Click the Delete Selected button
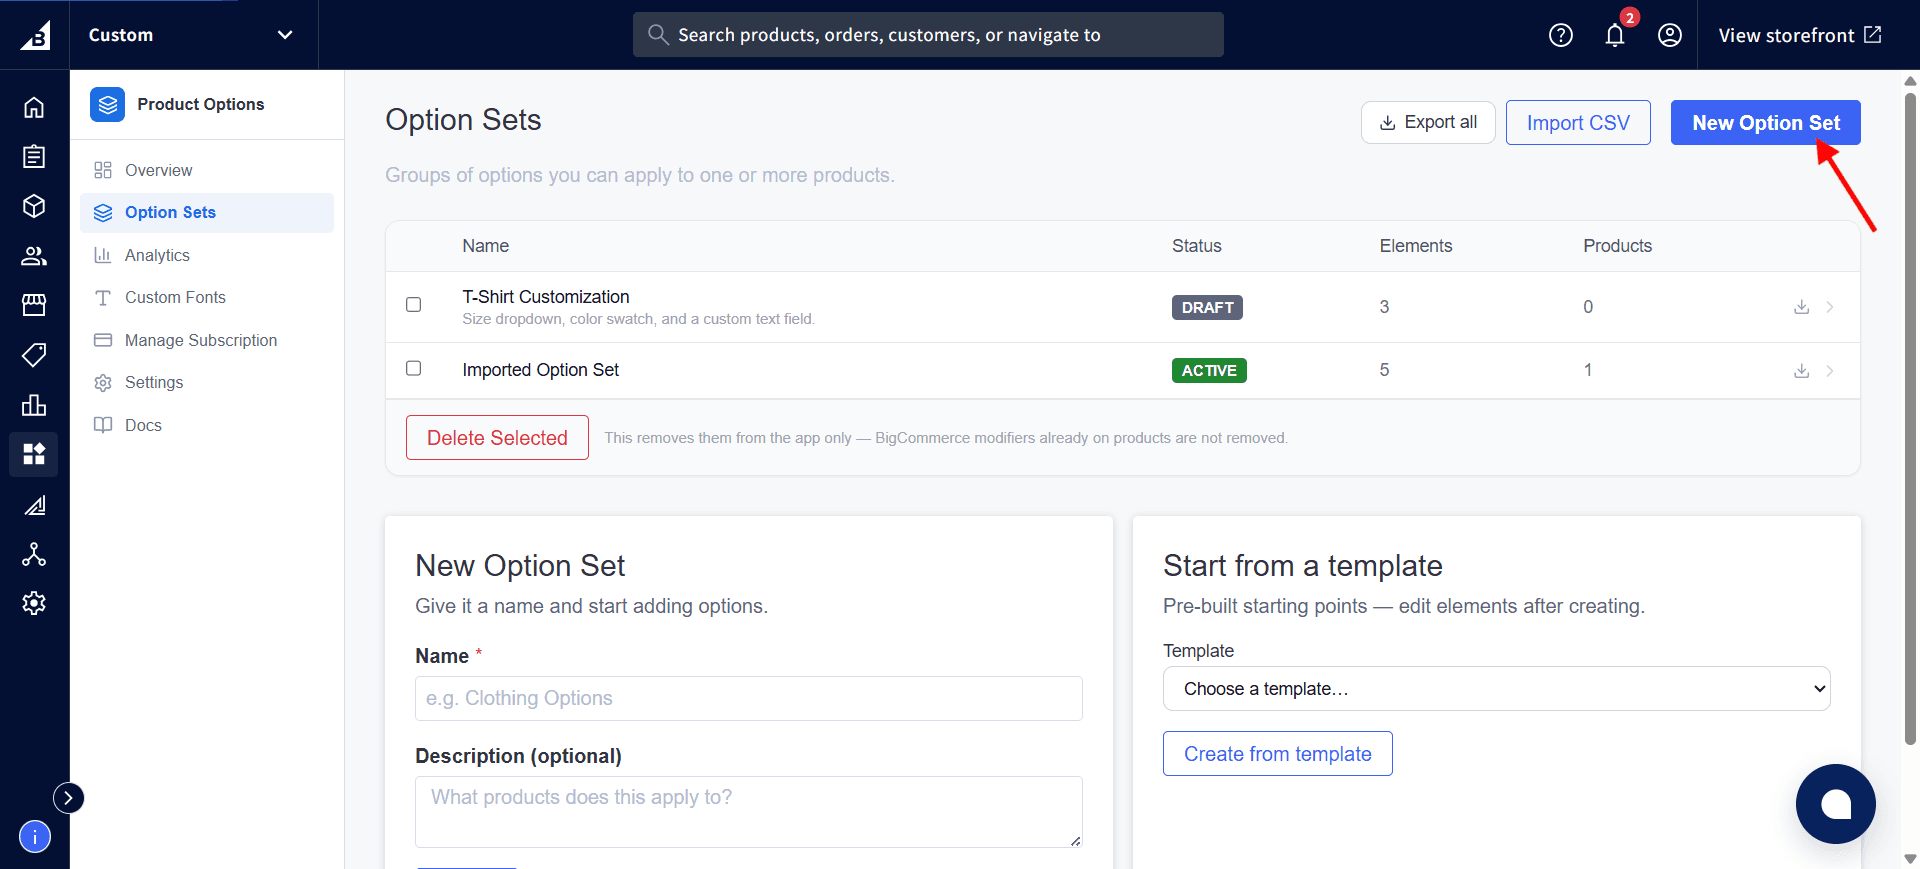The image size is (1920, 869). coord(497,438)
